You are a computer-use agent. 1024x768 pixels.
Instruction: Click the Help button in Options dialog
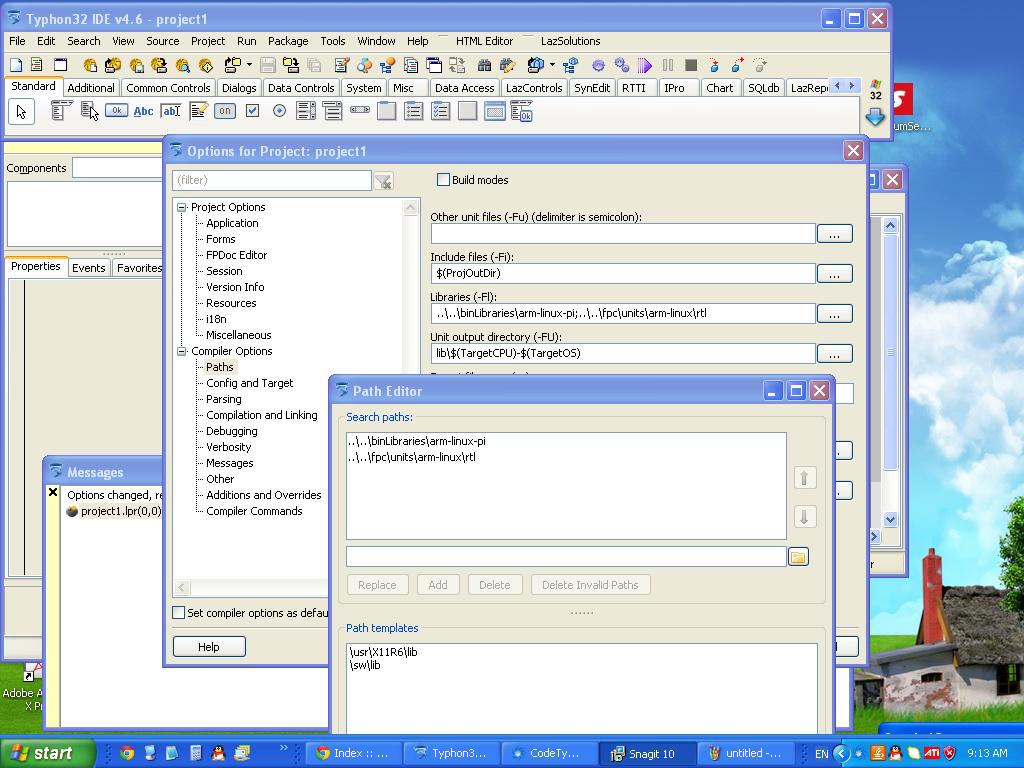(209, 647)
